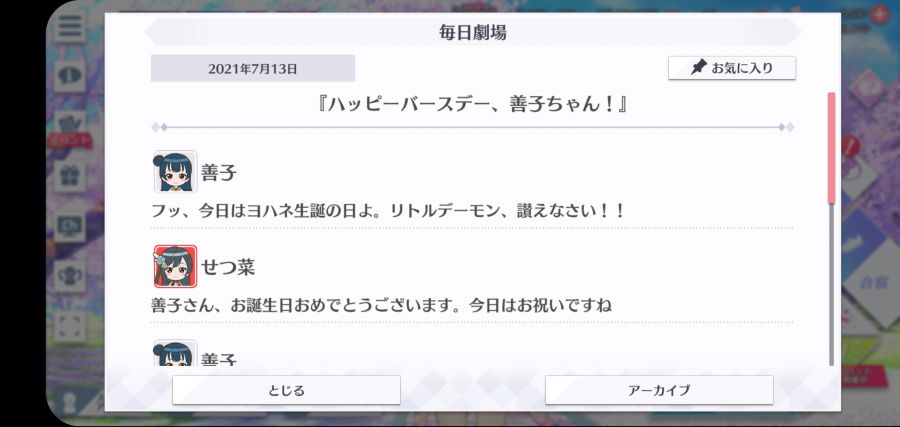Pin this story with お気に入り button
The image size is (900, 427).
[x=732, y=68]
